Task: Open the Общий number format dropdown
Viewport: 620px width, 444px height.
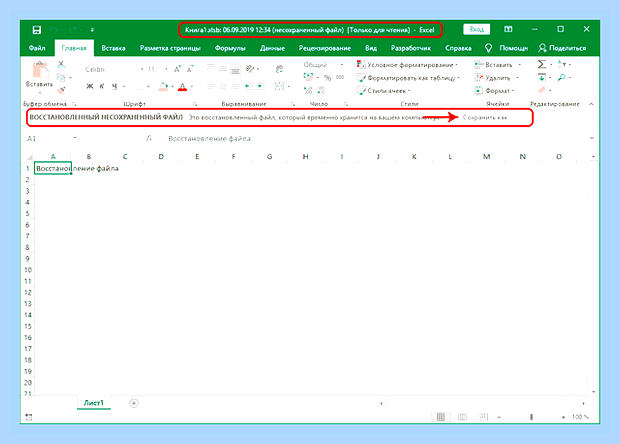Action: pyautogui.click(x=323, y=64)
